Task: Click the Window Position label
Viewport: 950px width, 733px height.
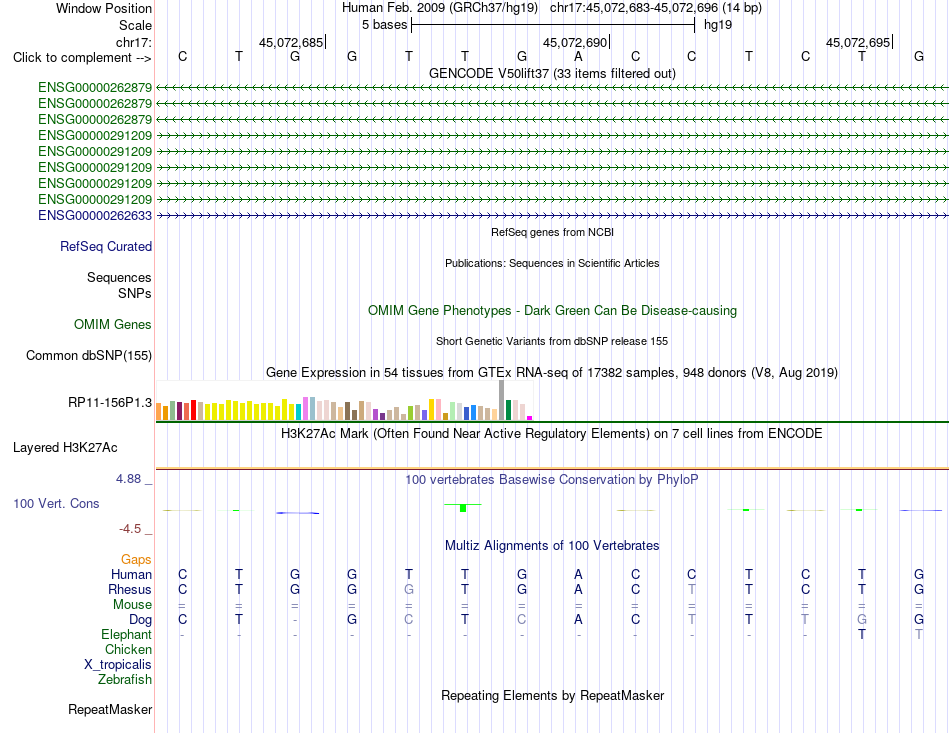Action: pyautogui.click(x=104, y=8)
